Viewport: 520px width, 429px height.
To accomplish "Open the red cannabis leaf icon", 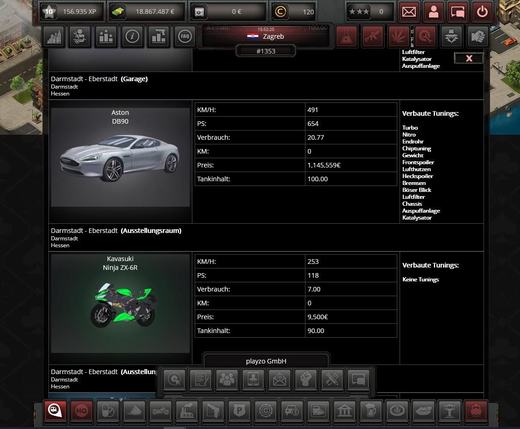I will (x=399, y=36).
